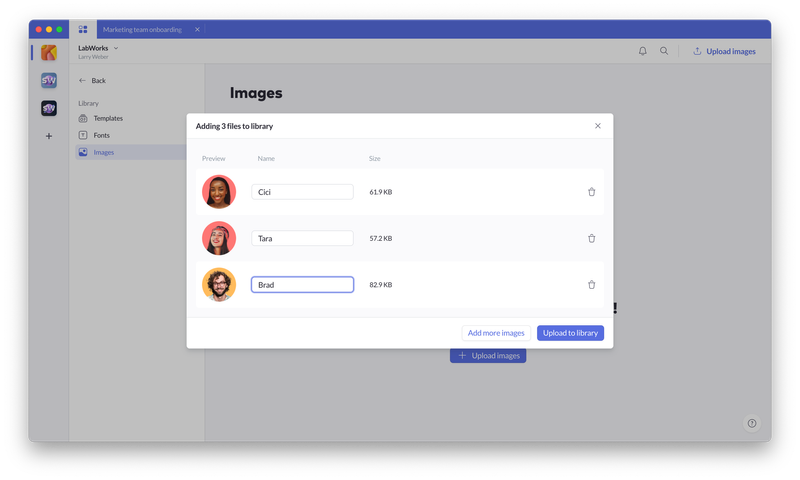Viewport: 800px width, 480px height.
Task: Click the Brad avatar preview thumbnail
Action: point(219,285)
